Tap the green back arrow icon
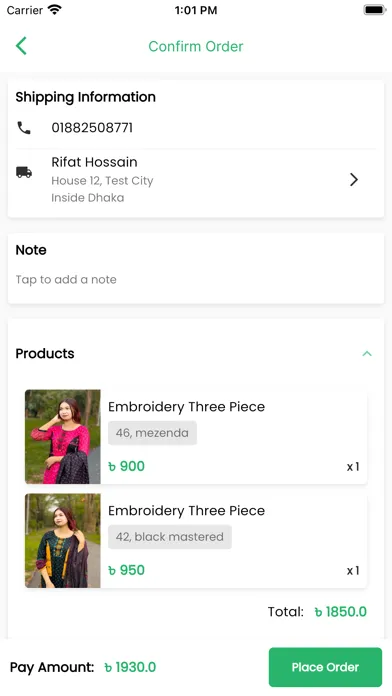 [x=21, y=46]
